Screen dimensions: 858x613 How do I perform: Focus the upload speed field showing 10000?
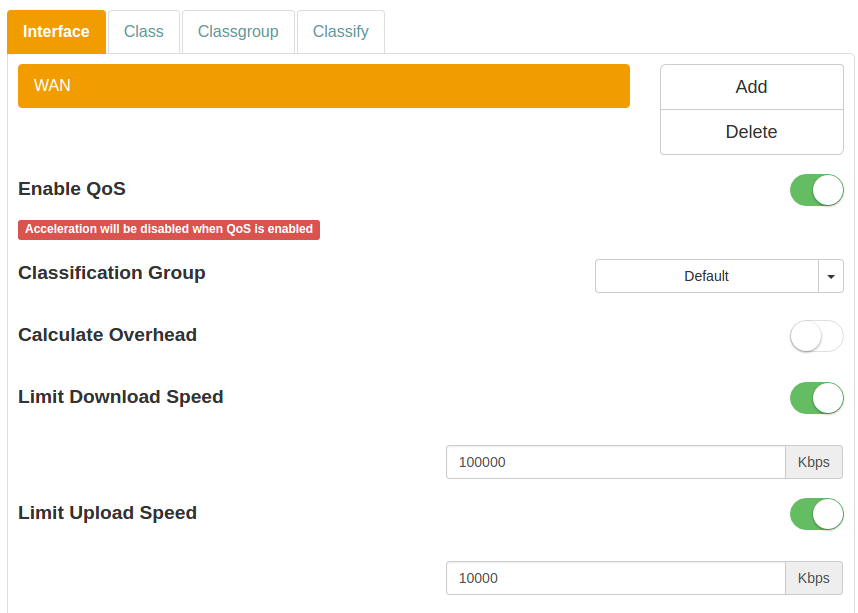coord(615,578)
